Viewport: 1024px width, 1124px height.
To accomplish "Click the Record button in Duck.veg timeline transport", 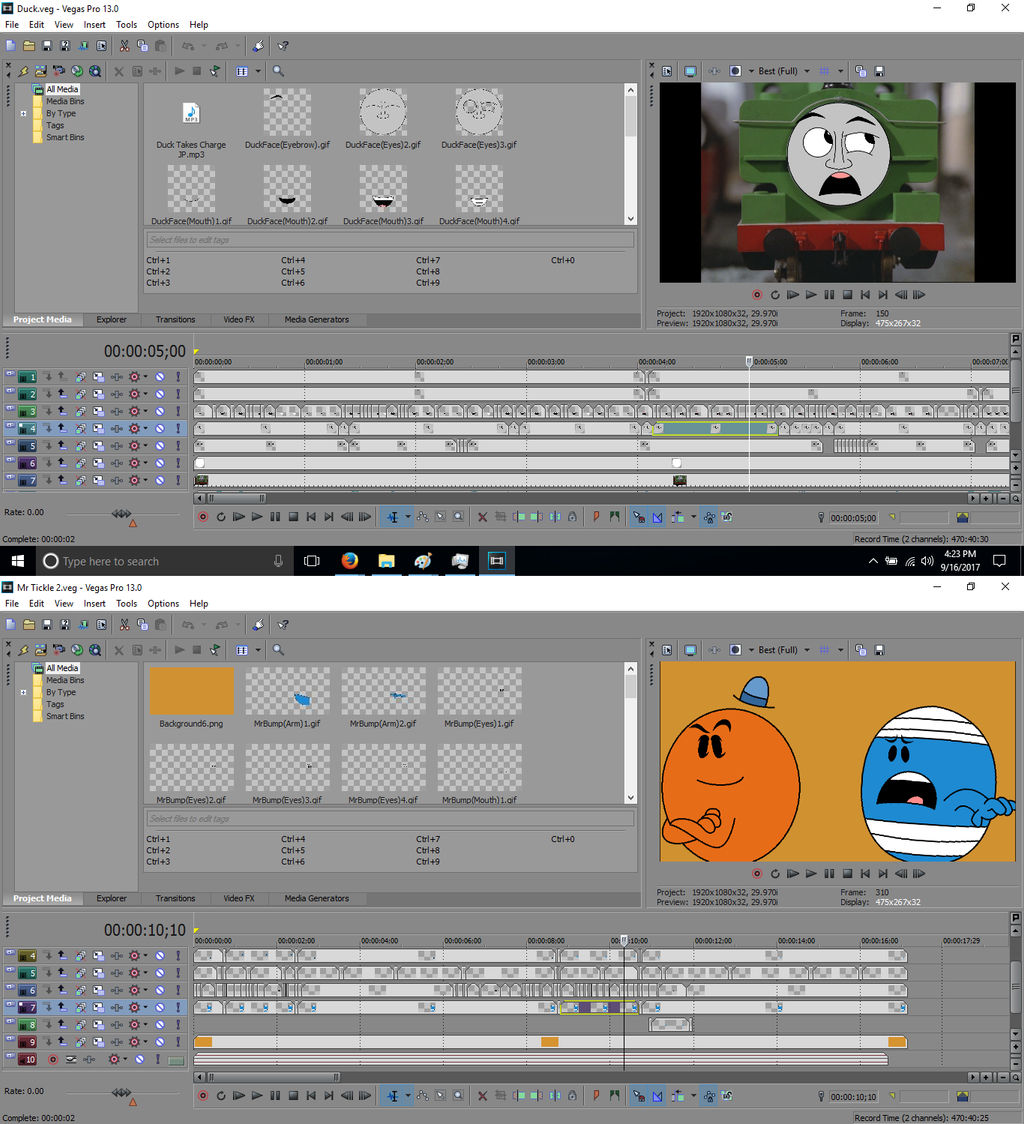I will (203, 517).
